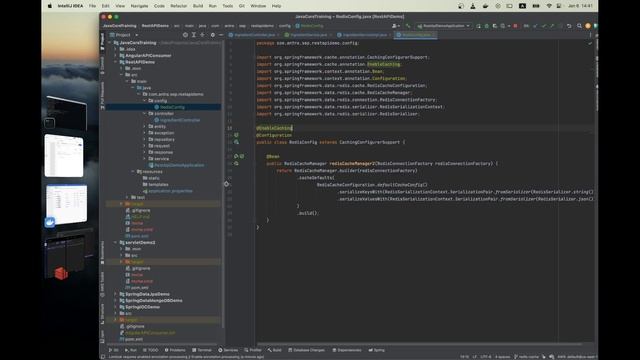Screen dimensions: 640x360
Task: Expand the service package folder
Action: point(144,159)
